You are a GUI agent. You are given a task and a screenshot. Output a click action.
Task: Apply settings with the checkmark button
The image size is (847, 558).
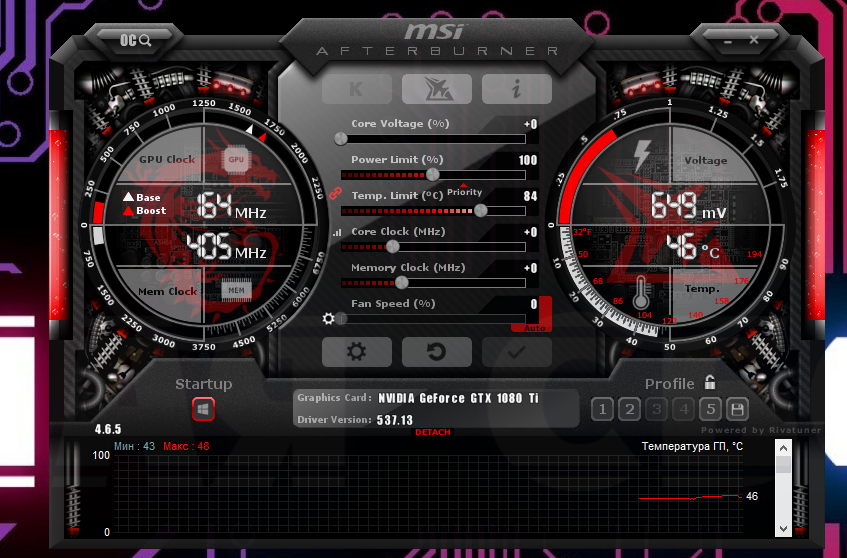516,352
